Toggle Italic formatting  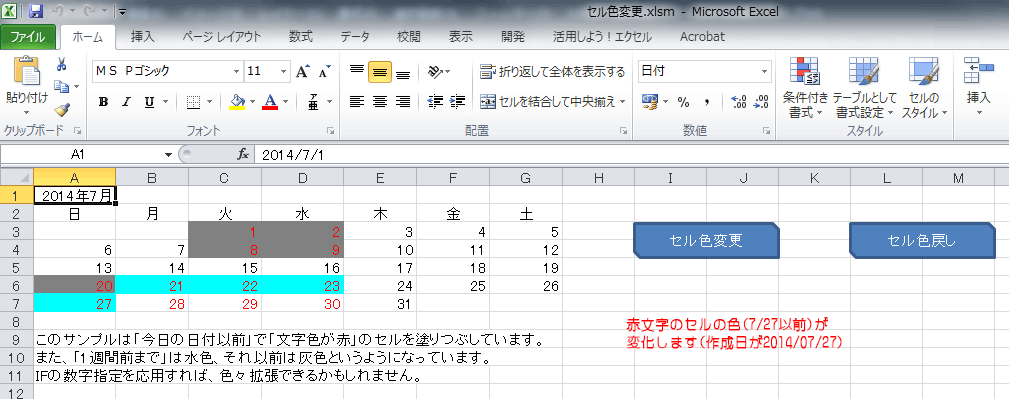[x=126, y=102]
